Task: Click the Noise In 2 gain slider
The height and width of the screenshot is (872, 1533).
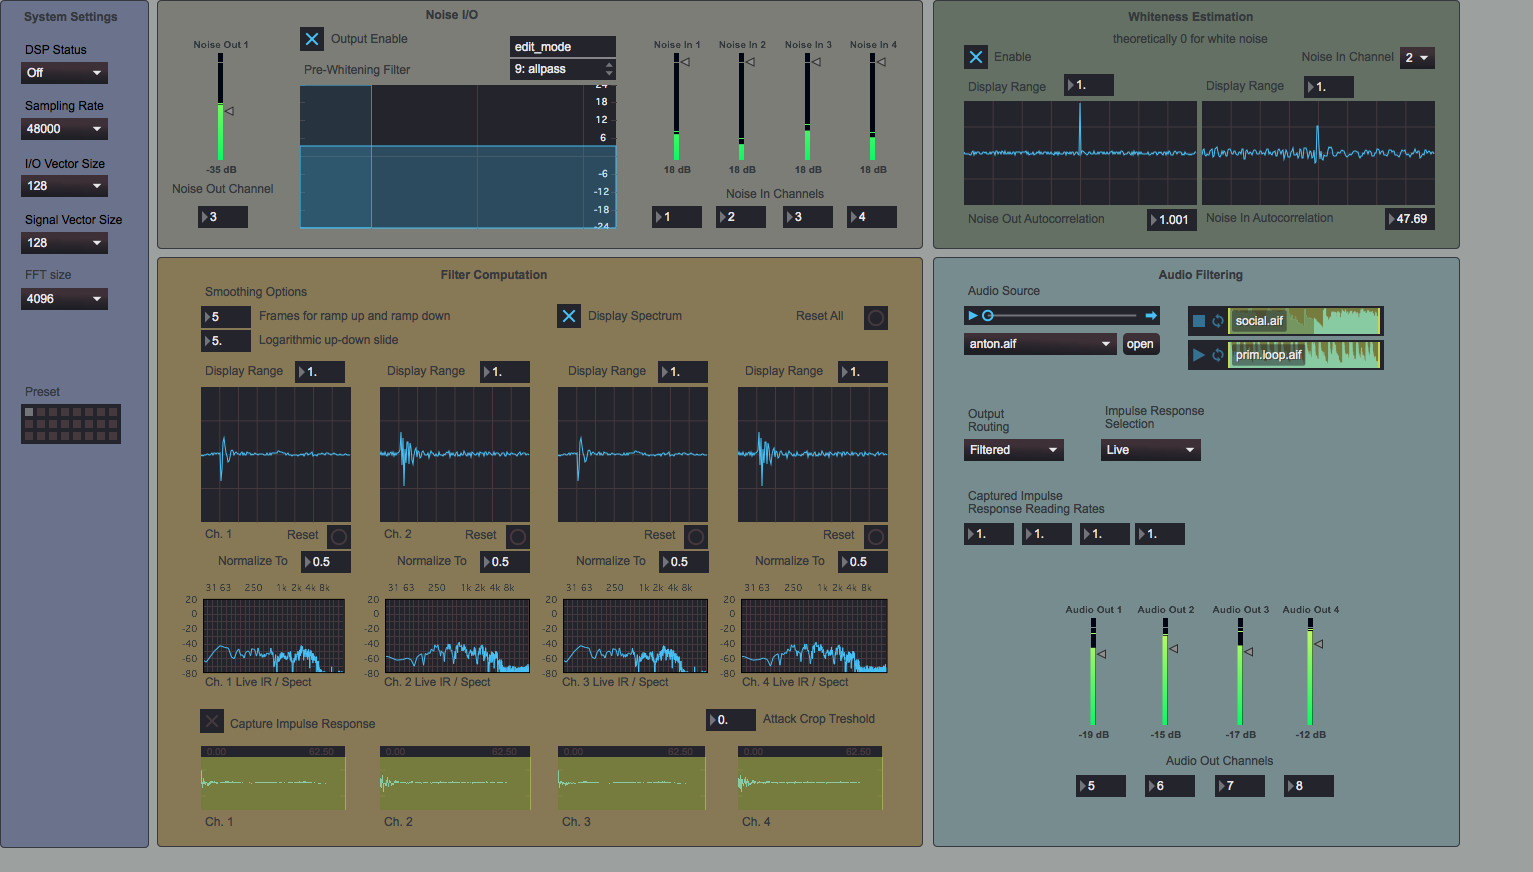Action: coord(744,107)
